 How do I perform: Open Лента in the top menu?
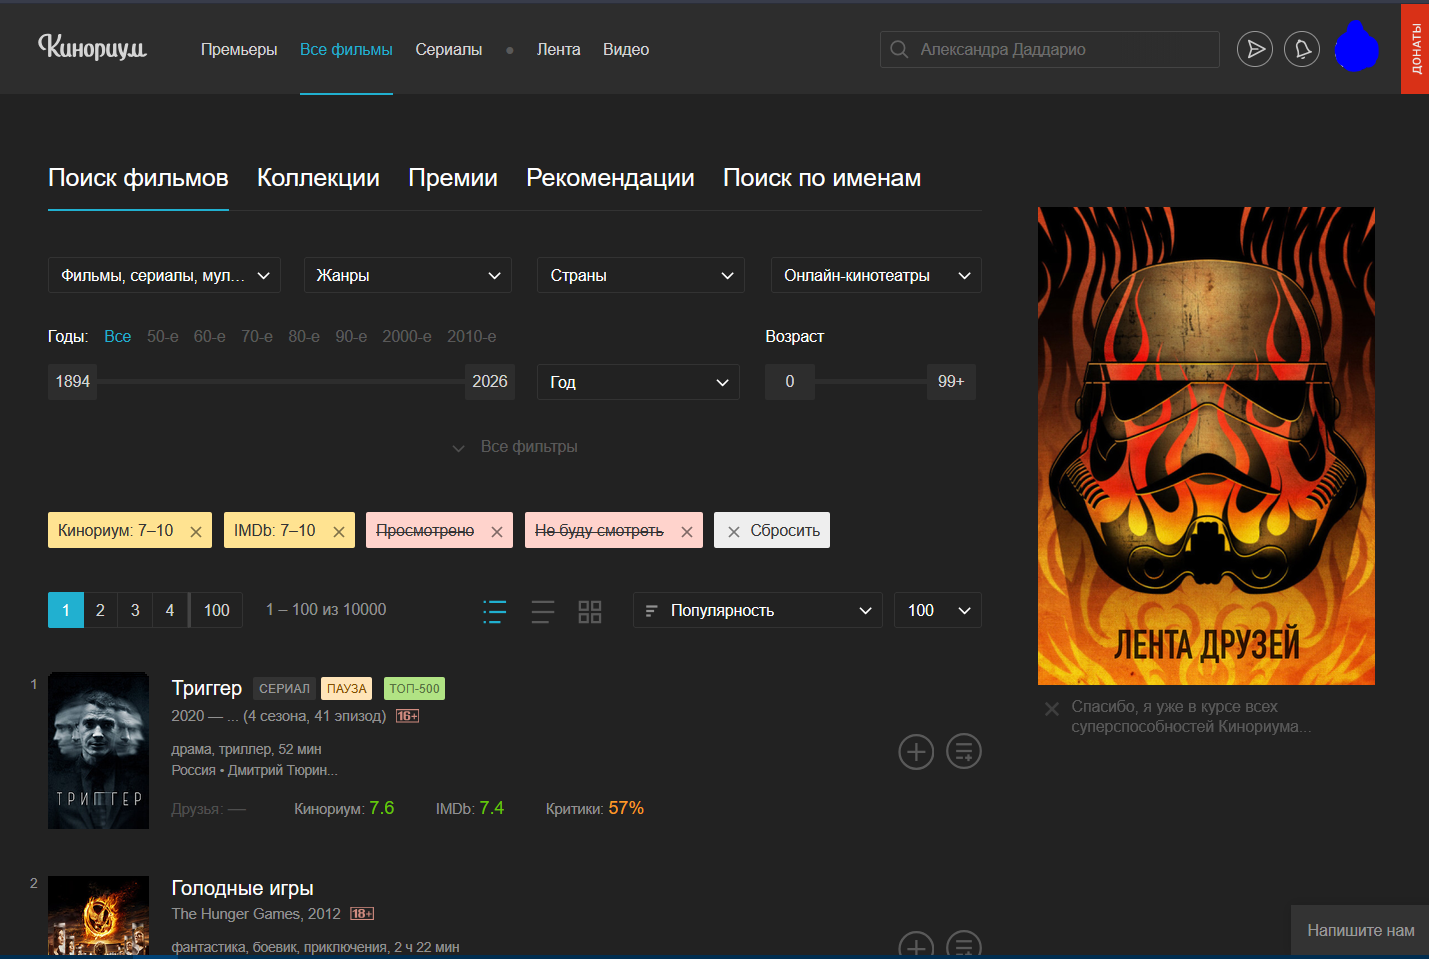558,49
